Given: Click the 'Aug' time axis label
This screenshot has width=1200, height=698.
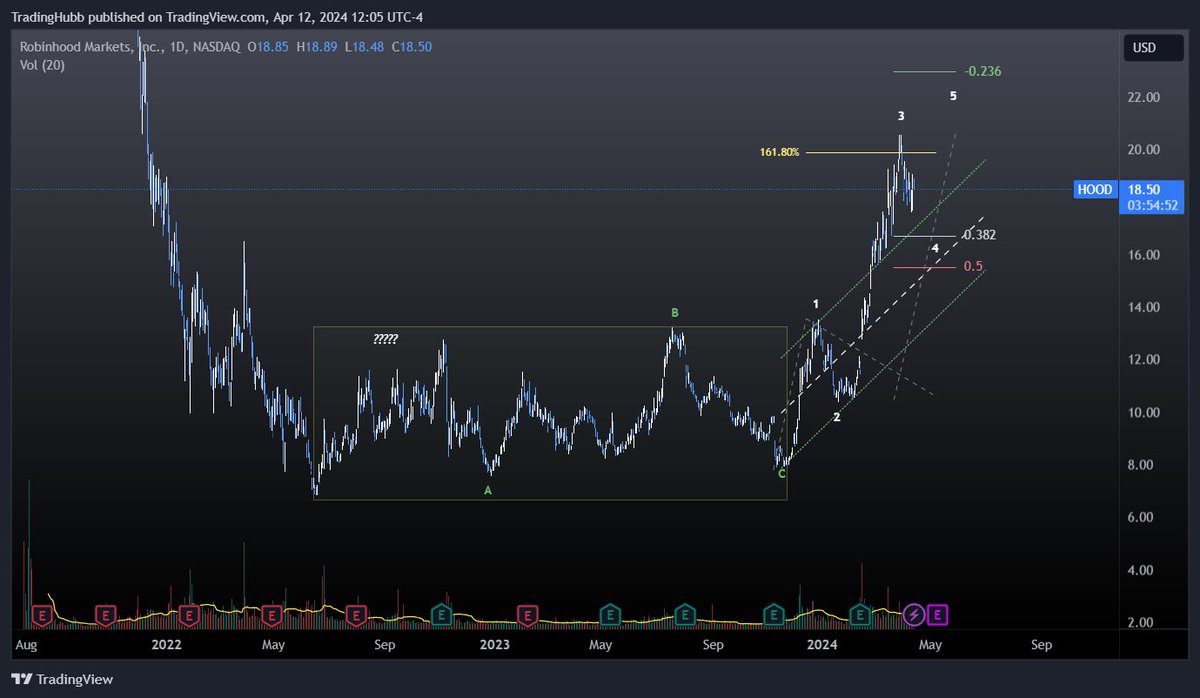Looking at the screenshot, I should point(29,645).
